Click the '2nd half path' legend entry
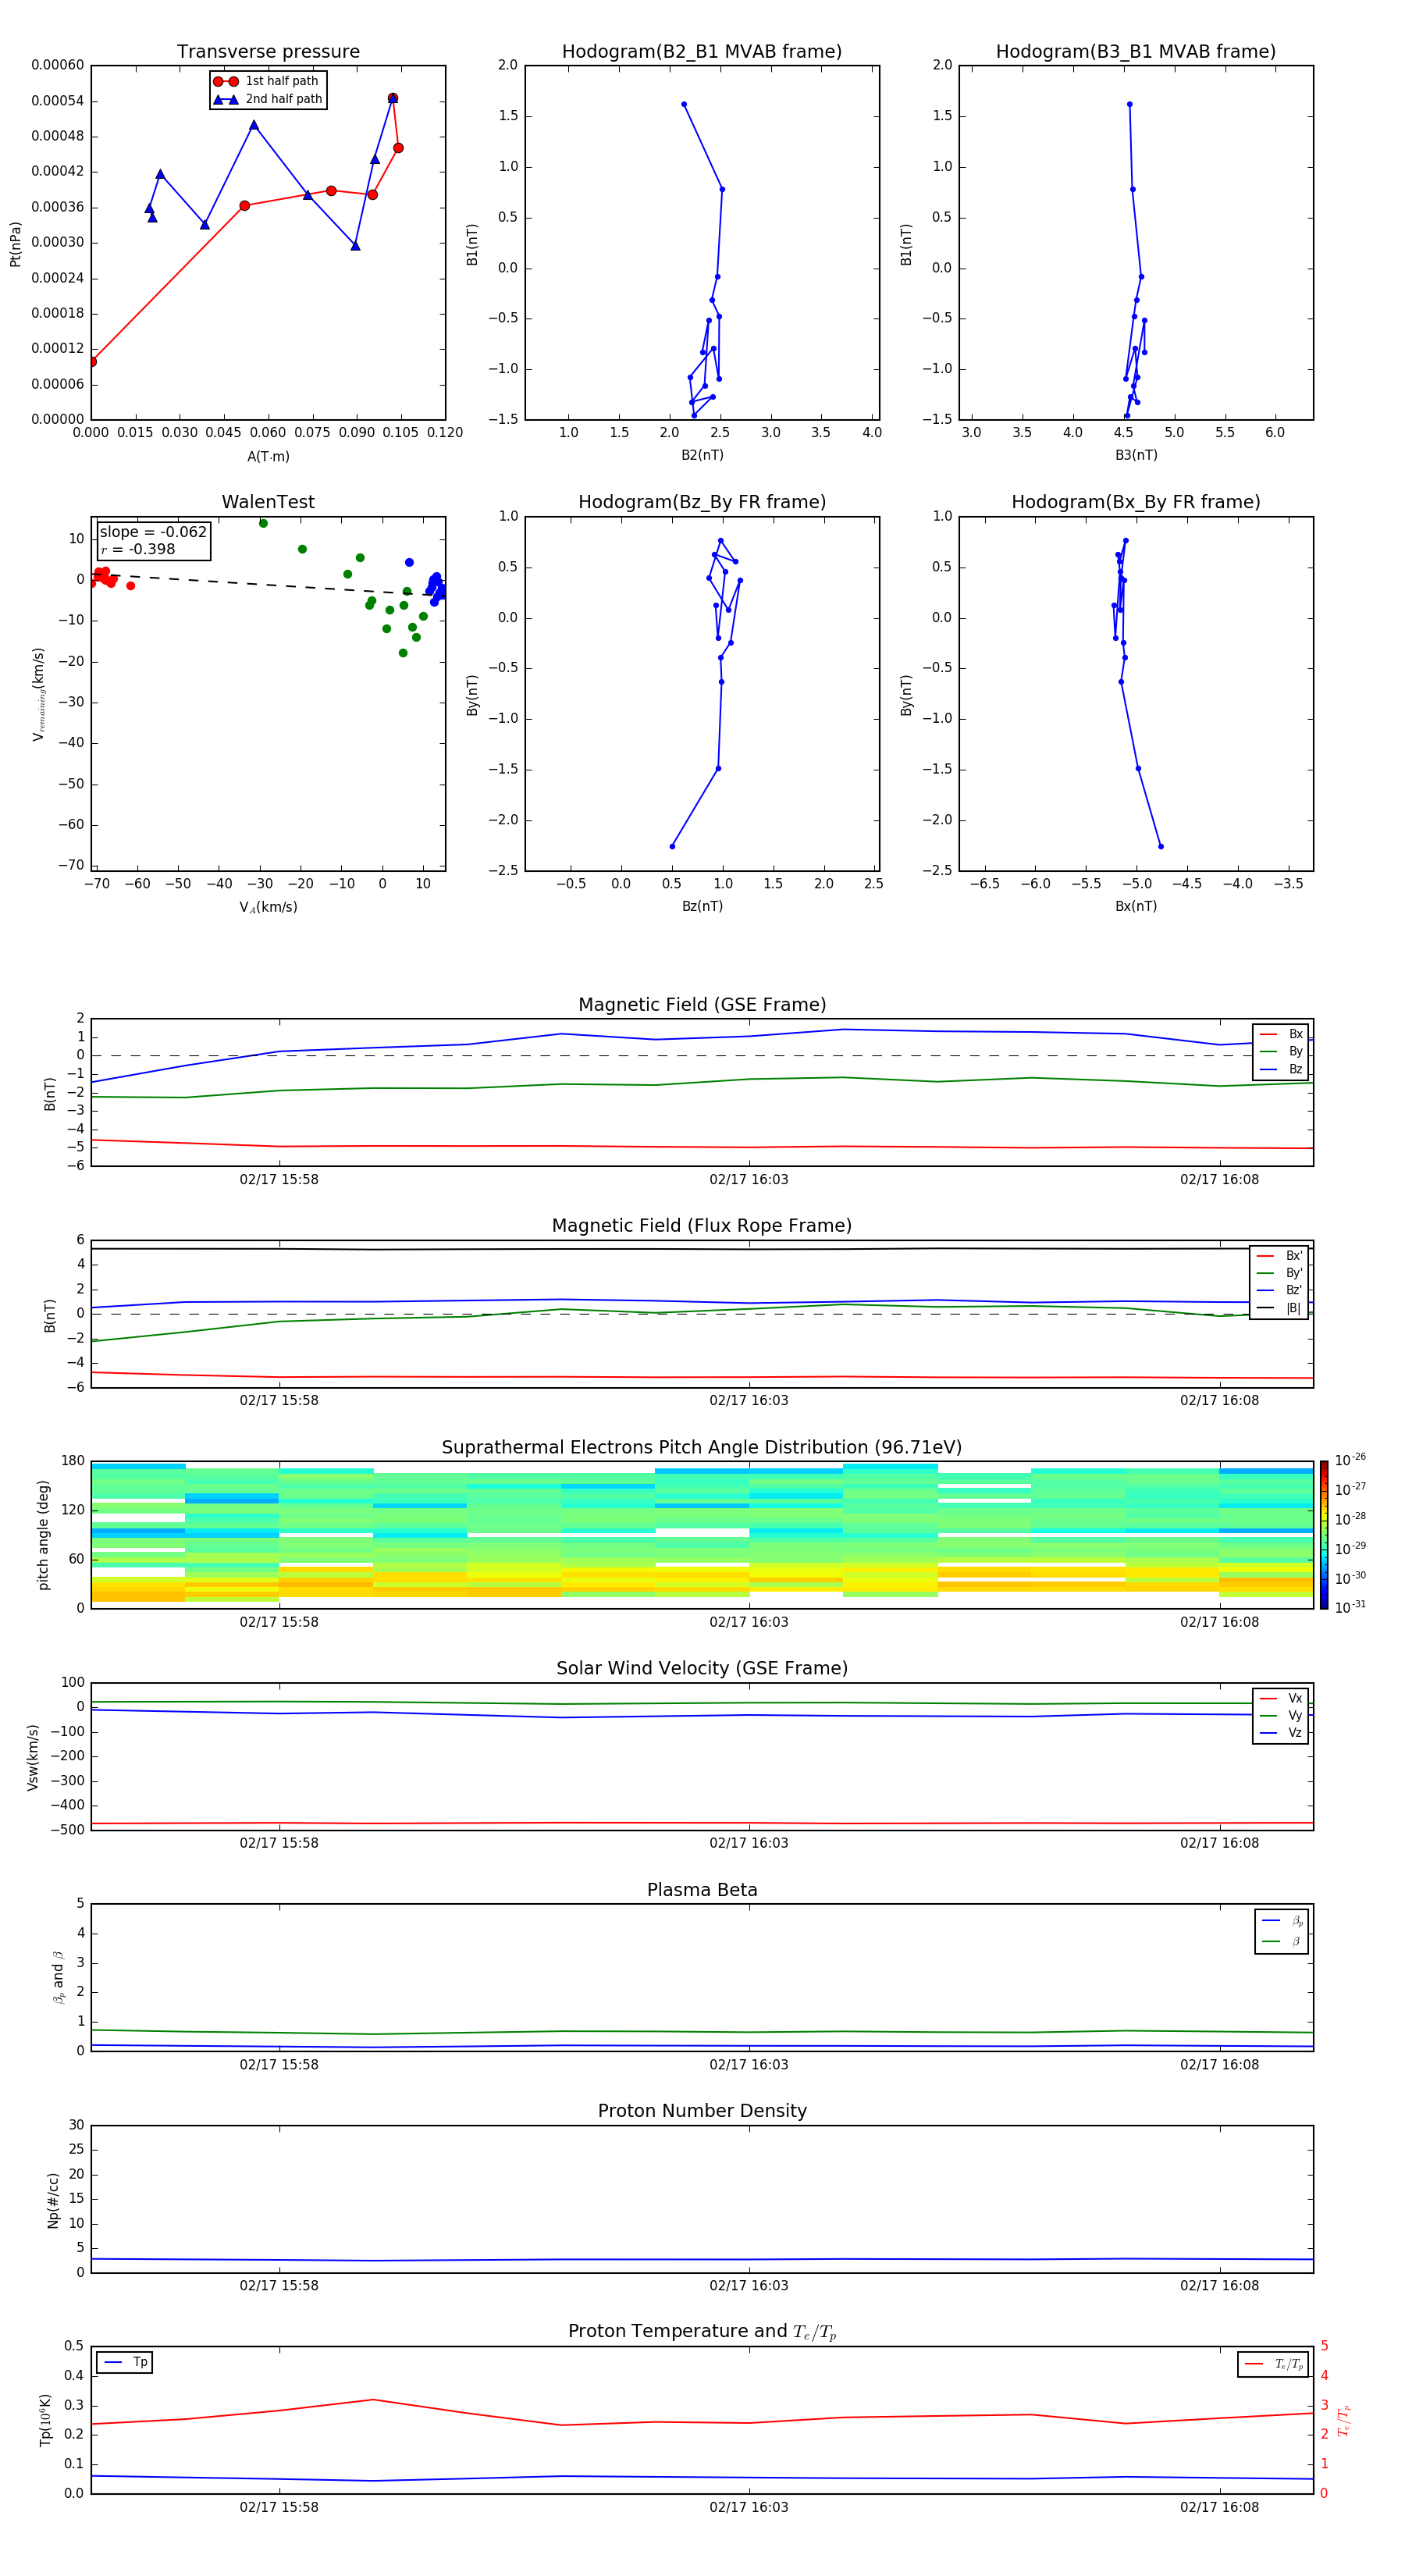Image resolution: width=1405 pixels, height=2576 pixels. pyautogui.click(x=267, y=99)
